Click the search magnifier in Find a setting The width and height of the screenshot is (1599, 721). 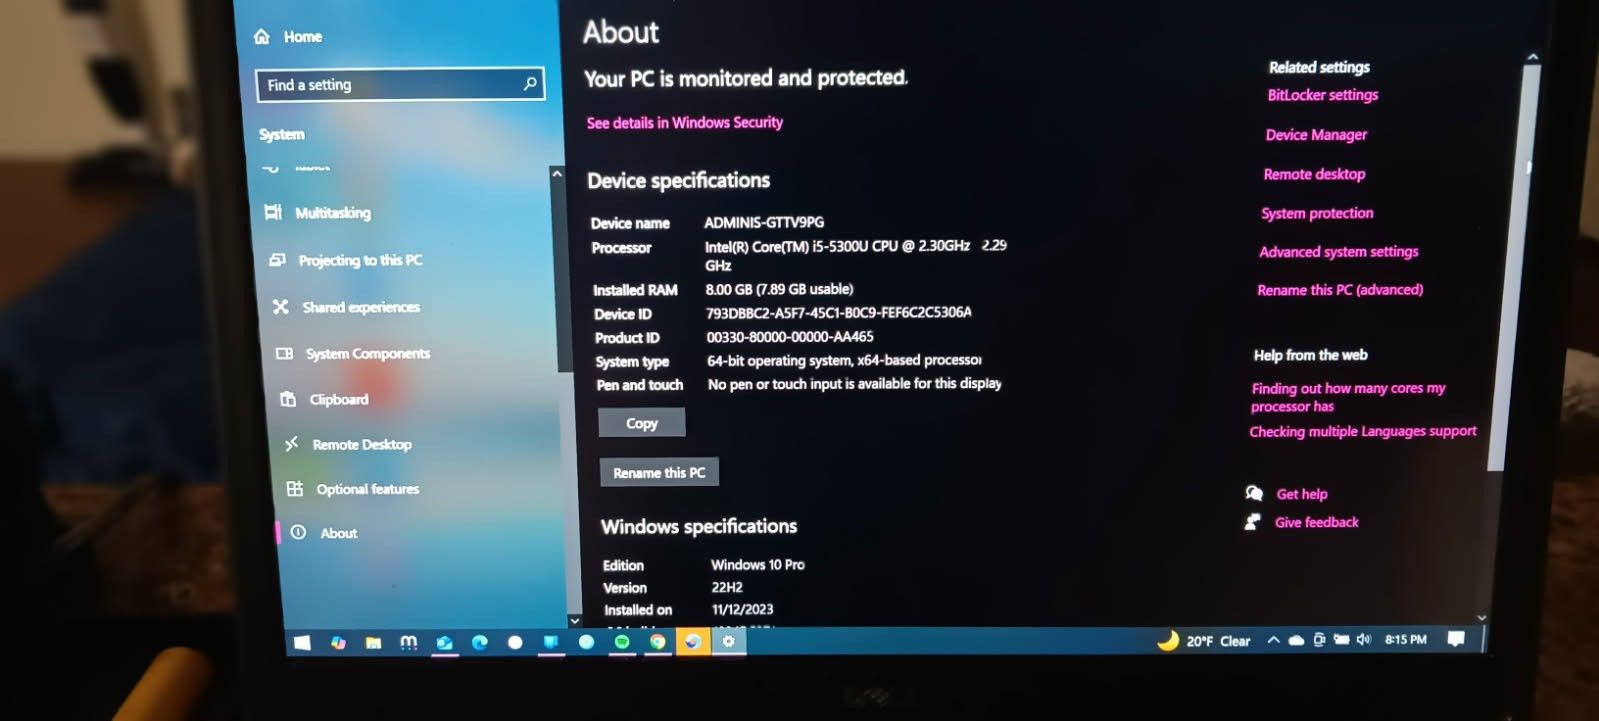click(x=530, y=84)
